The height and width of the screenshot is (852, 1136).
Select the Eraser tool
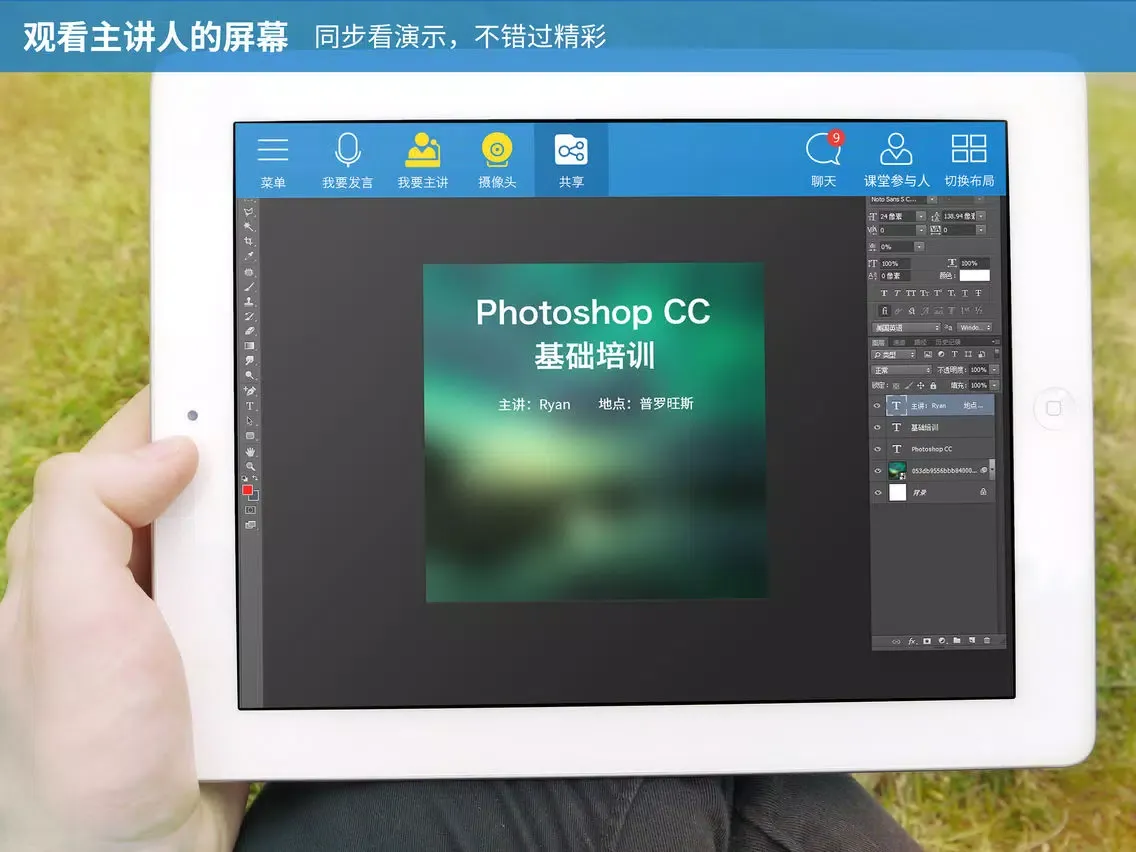click(248, 330)
